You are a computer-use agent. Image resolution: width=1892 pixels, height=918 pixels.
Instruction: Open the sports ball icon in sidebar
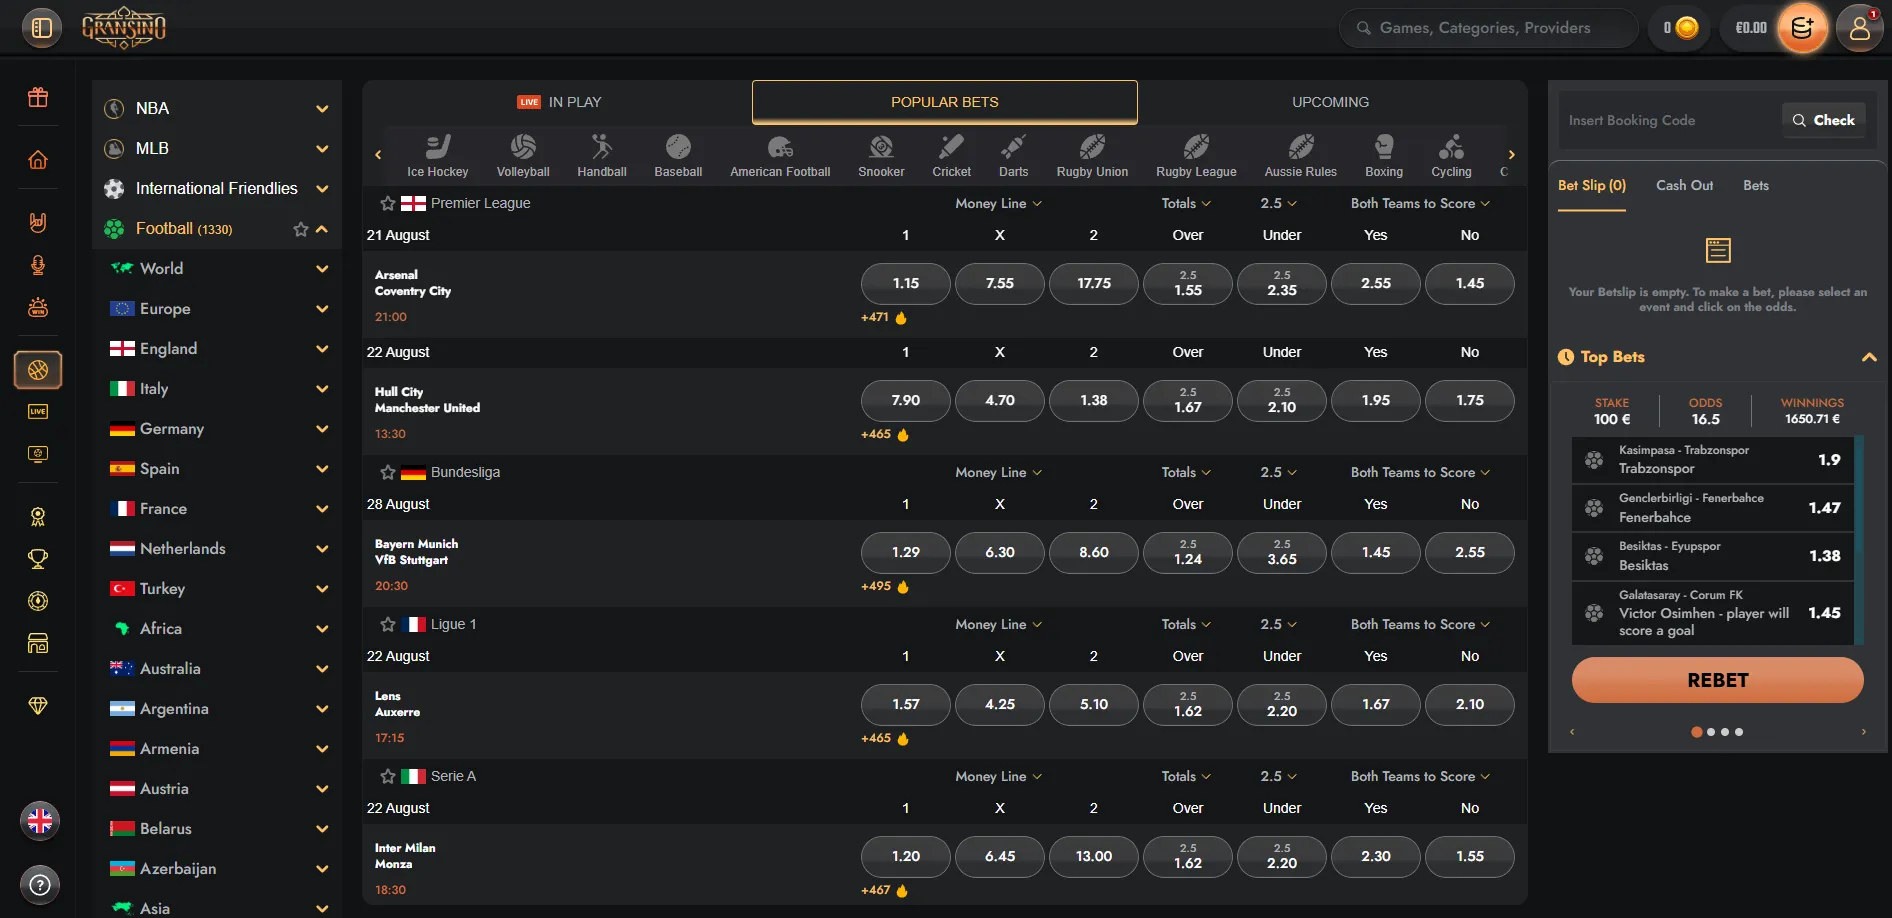(x=38, y=370)
